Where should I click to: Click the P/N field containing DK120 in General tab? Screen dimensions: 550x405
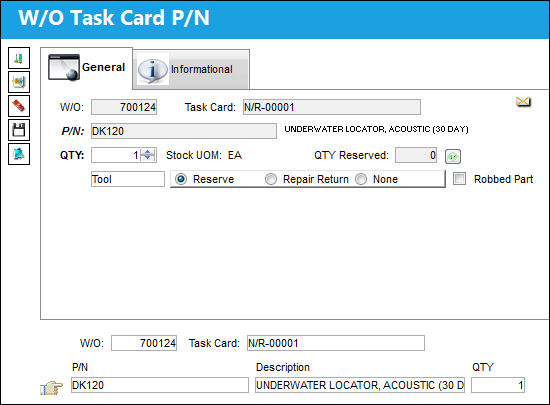tap(184, 131)
